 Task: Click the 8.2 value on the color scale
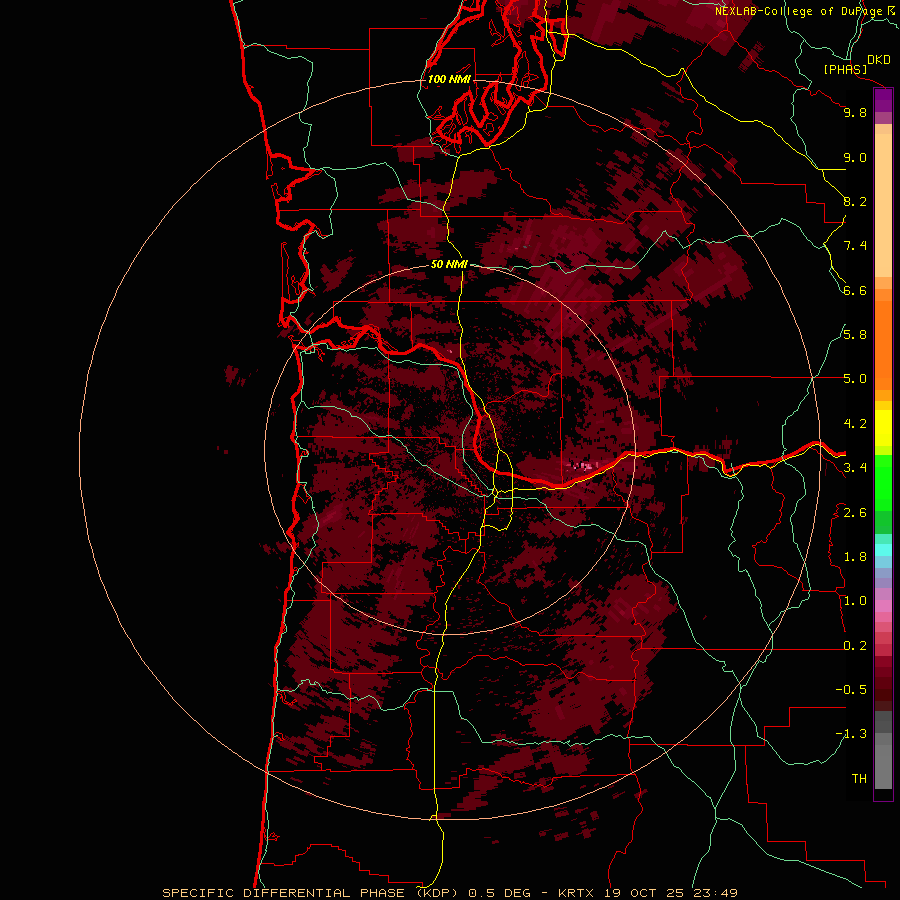pos(855,201)
